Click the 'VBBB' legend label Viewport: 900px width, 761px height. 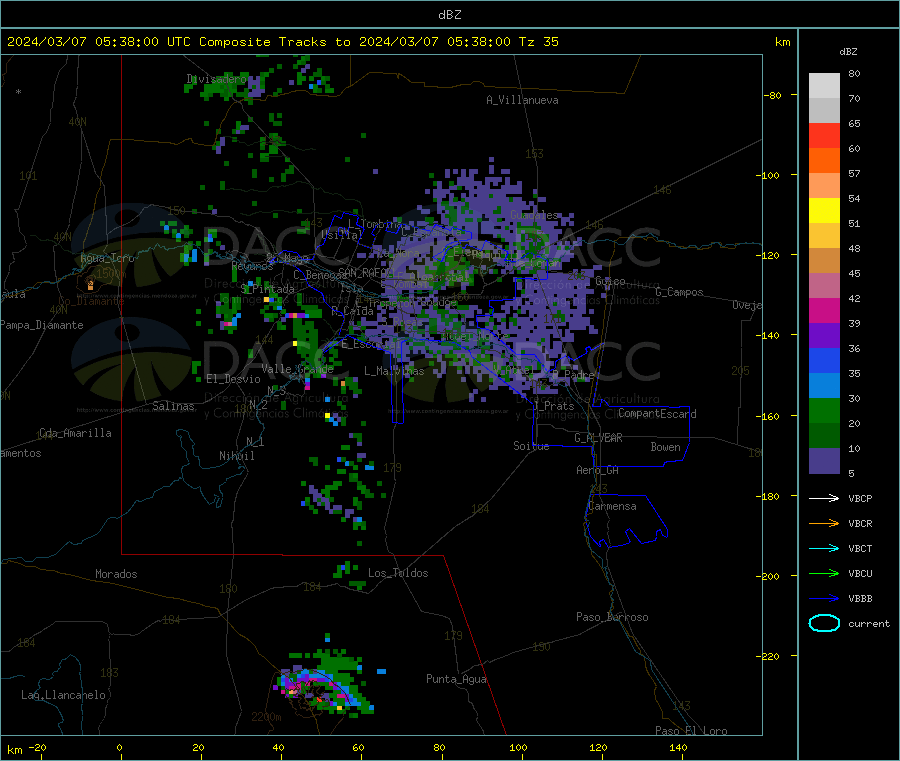[860, 599]
